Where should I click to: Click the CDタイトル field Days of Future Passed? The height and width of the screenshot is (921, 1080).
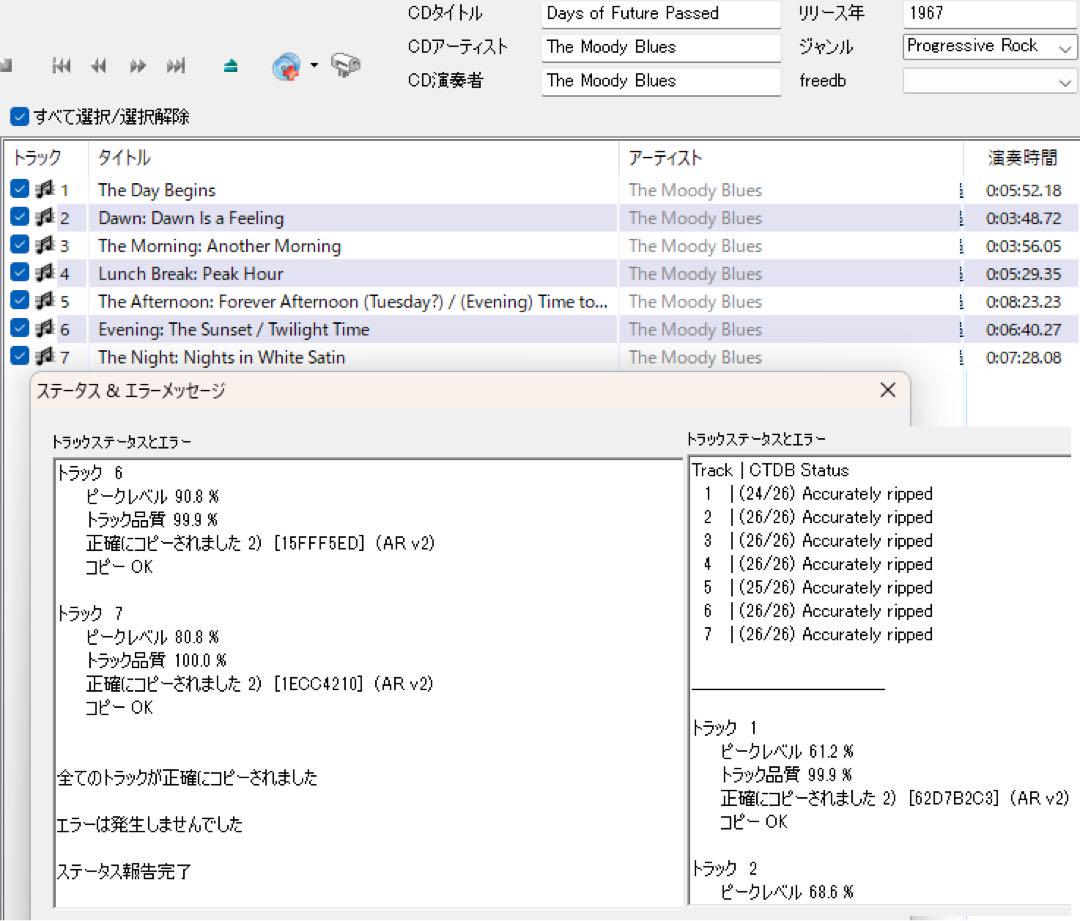[661, 14]
